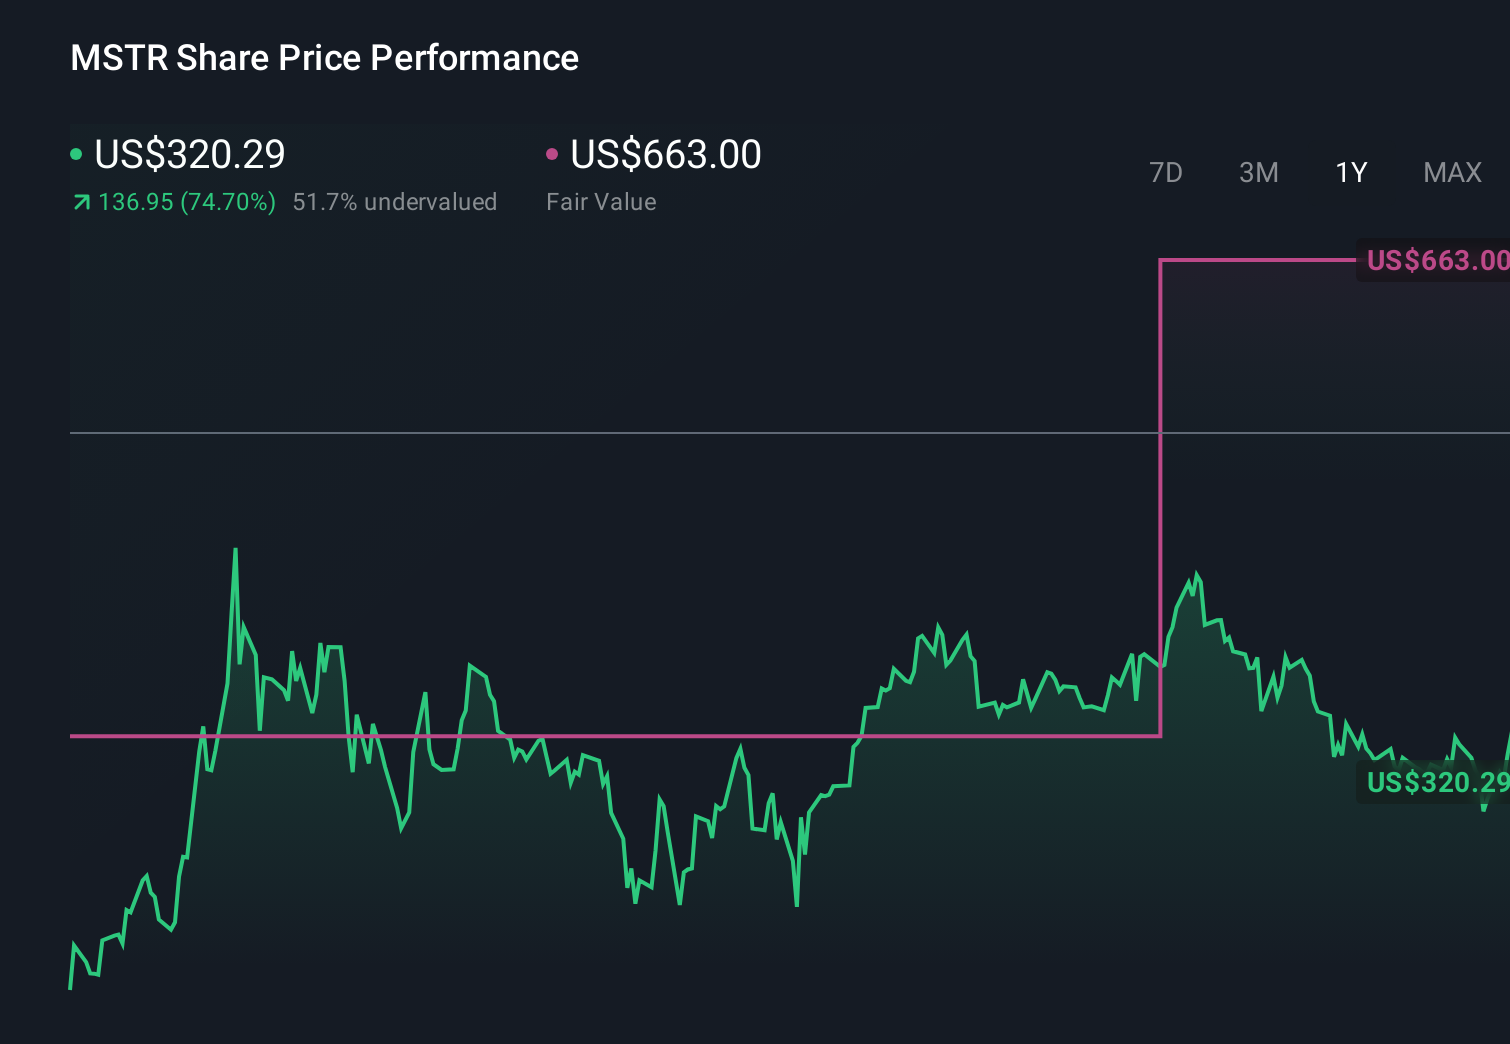Click the green US$320.29 chart tag

[x=1435, y=782]
